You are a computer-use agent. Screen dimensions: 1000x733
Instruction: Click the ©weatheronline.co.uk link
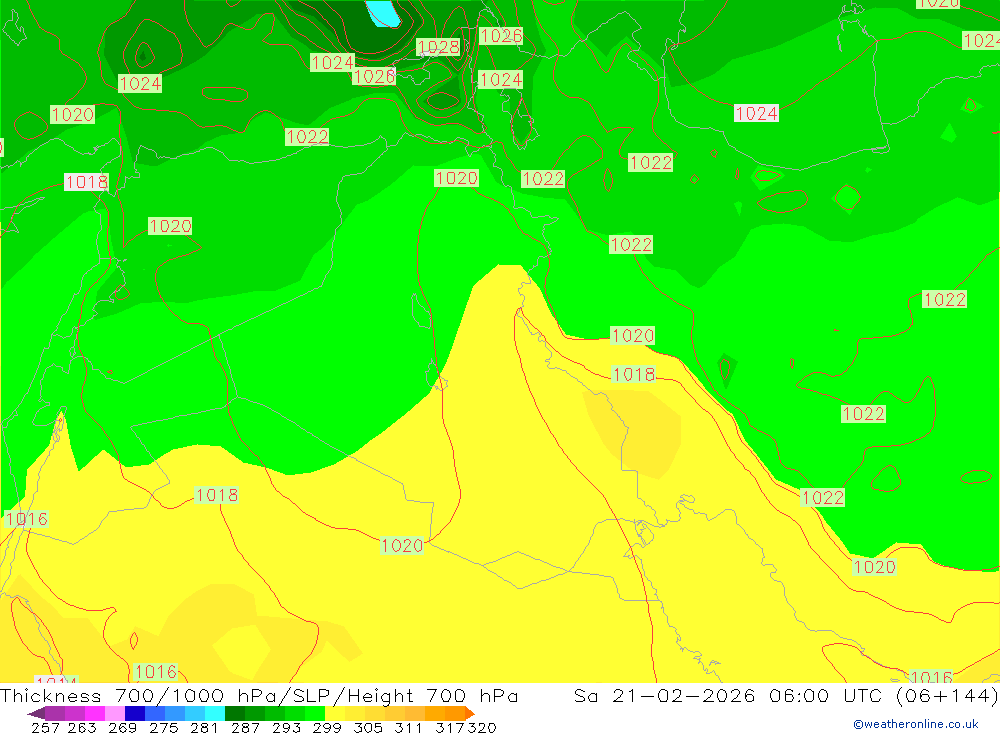click(x=916, y=724)
